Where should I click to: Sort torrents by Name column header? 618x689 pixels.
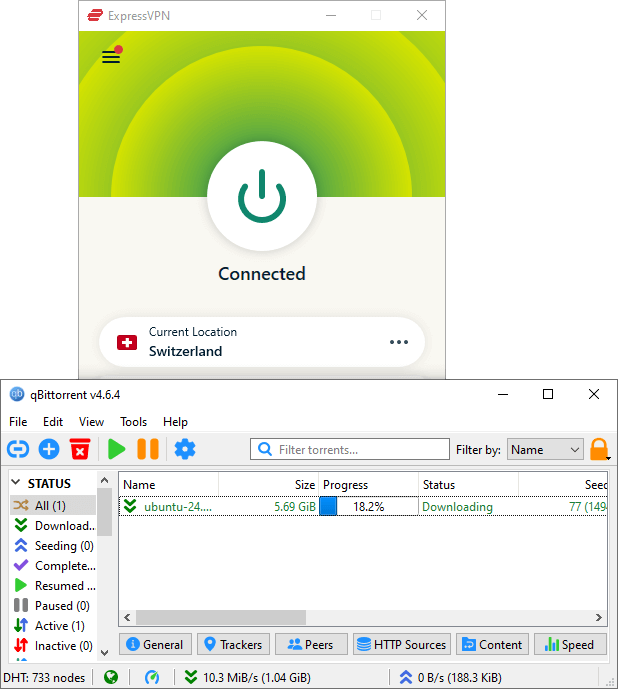(x=169, y=485)
